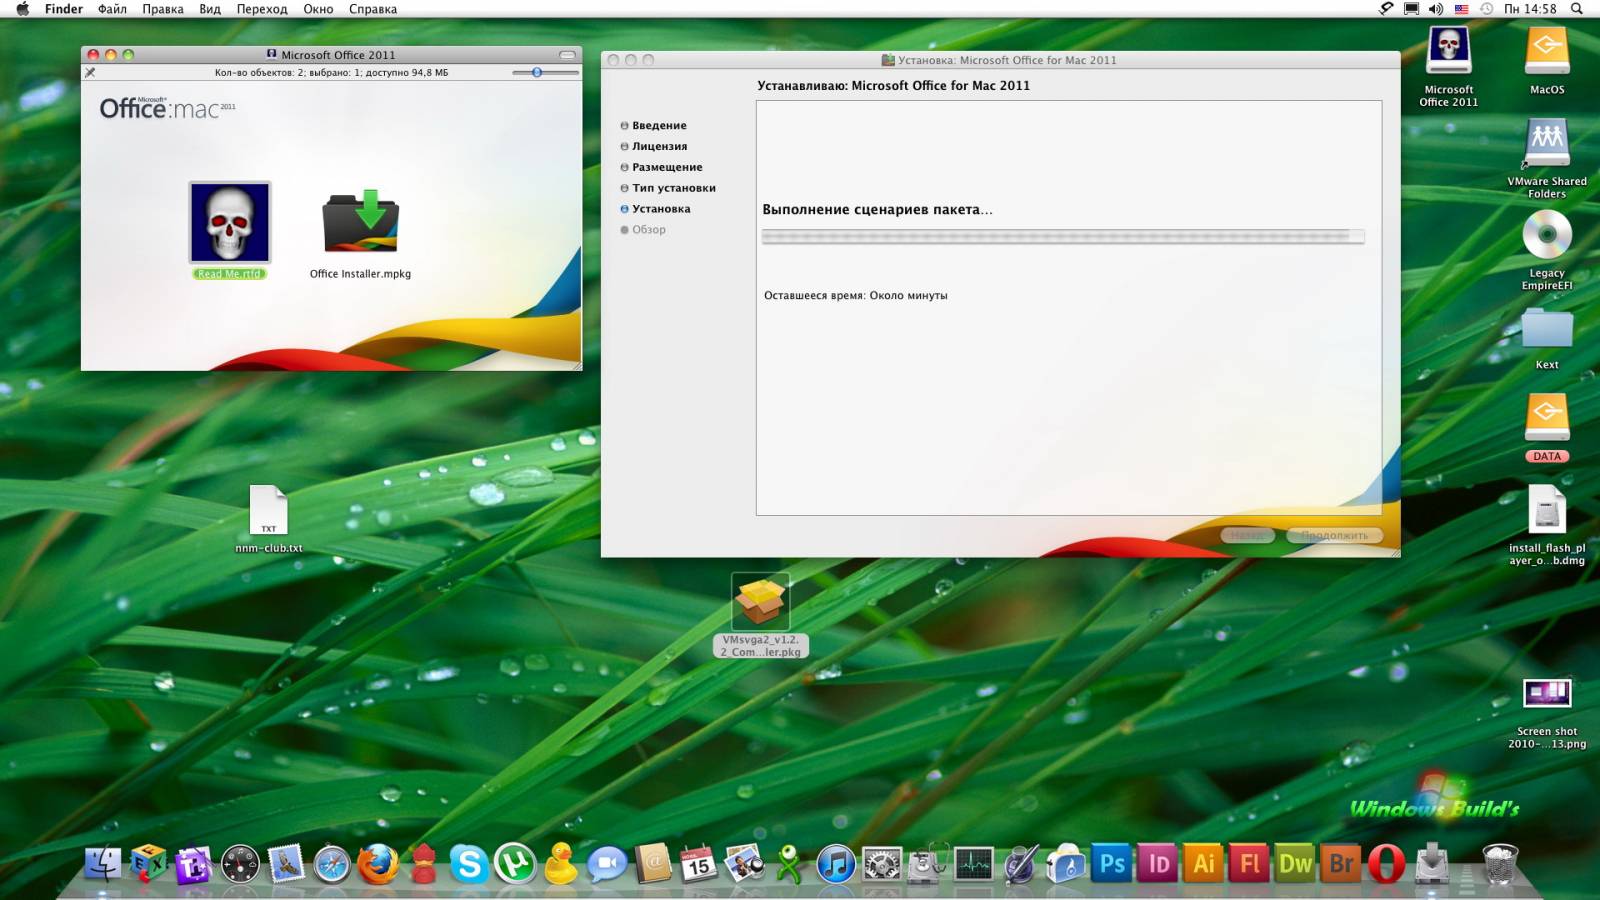Select nnm-club.txt file on desktop

(268, 518)
